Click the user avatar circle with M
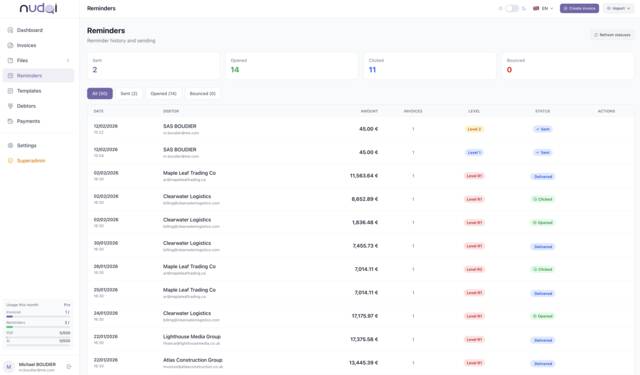 coord(9,366)
